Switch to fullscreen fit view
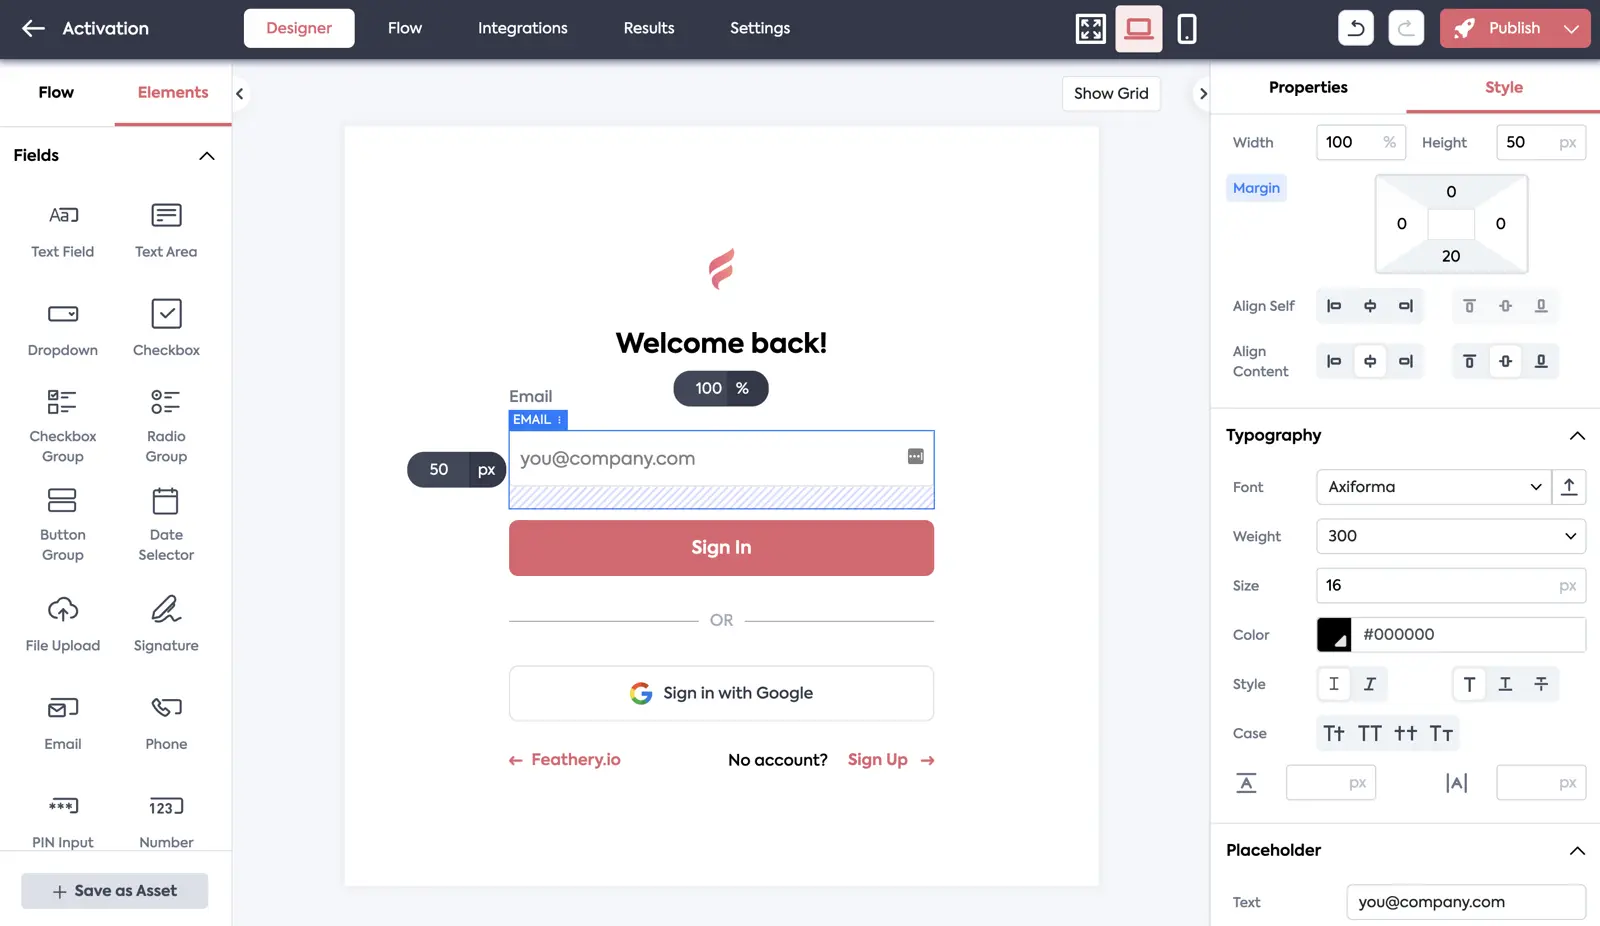This screenshot has height=926, width=1600. pos(1090,29)
